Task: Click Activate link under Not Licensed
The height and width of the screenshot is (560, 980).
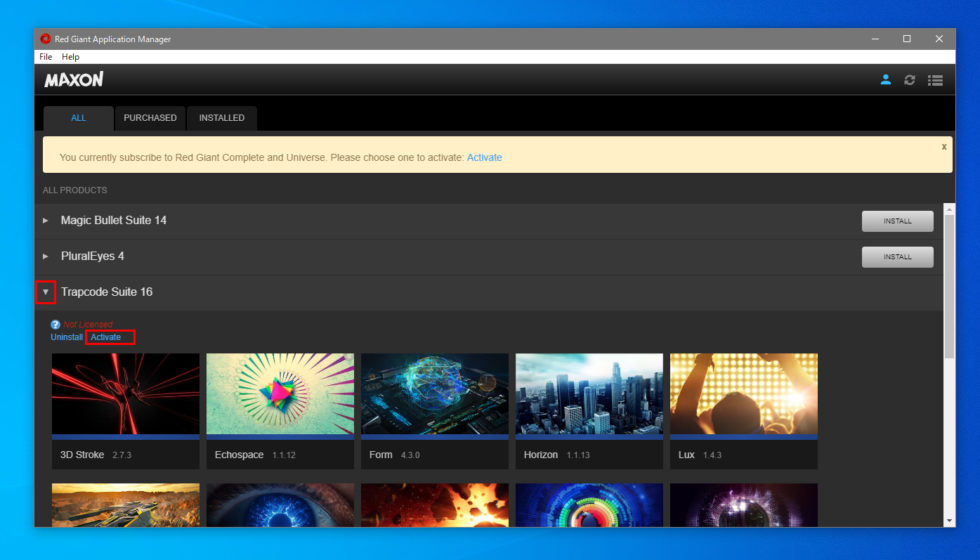Action: click(106, 337)
